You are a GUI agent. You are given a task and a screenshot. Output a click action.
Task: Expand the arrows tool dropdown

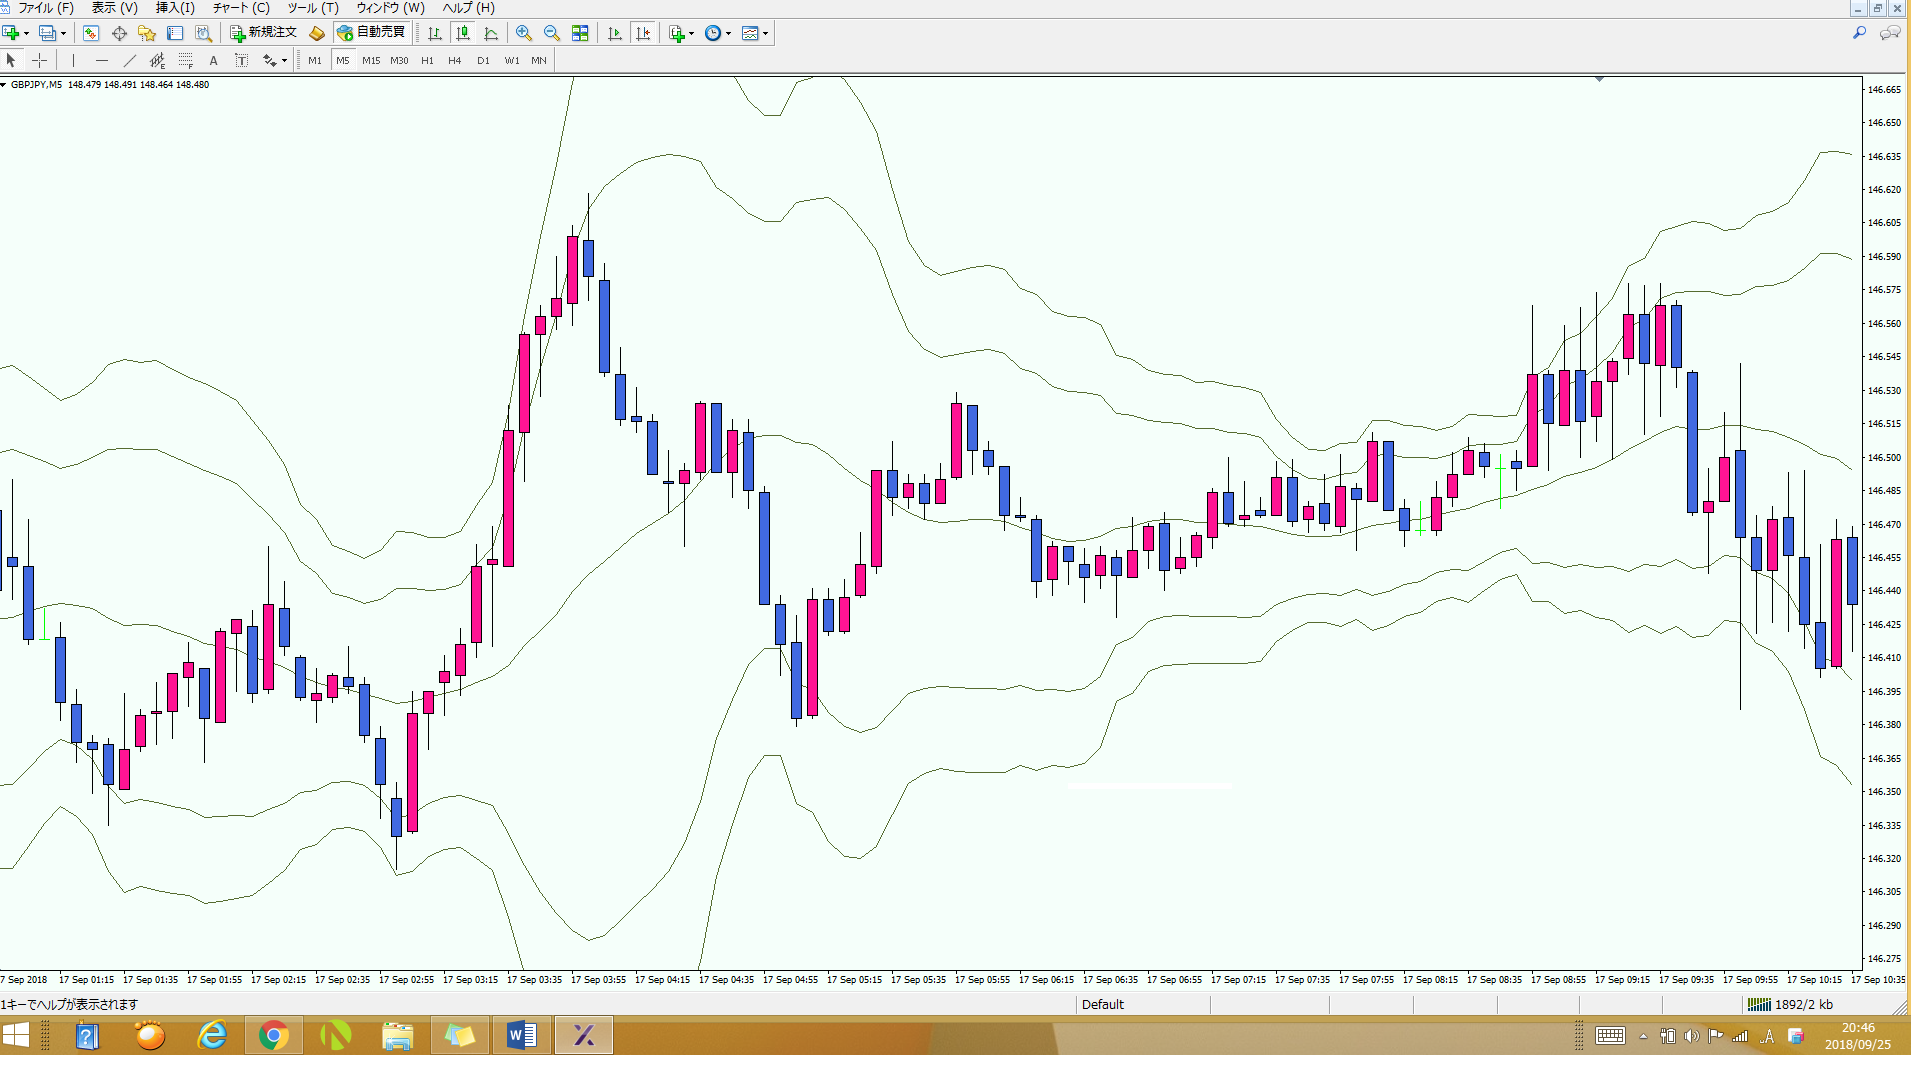click(284, 61)
